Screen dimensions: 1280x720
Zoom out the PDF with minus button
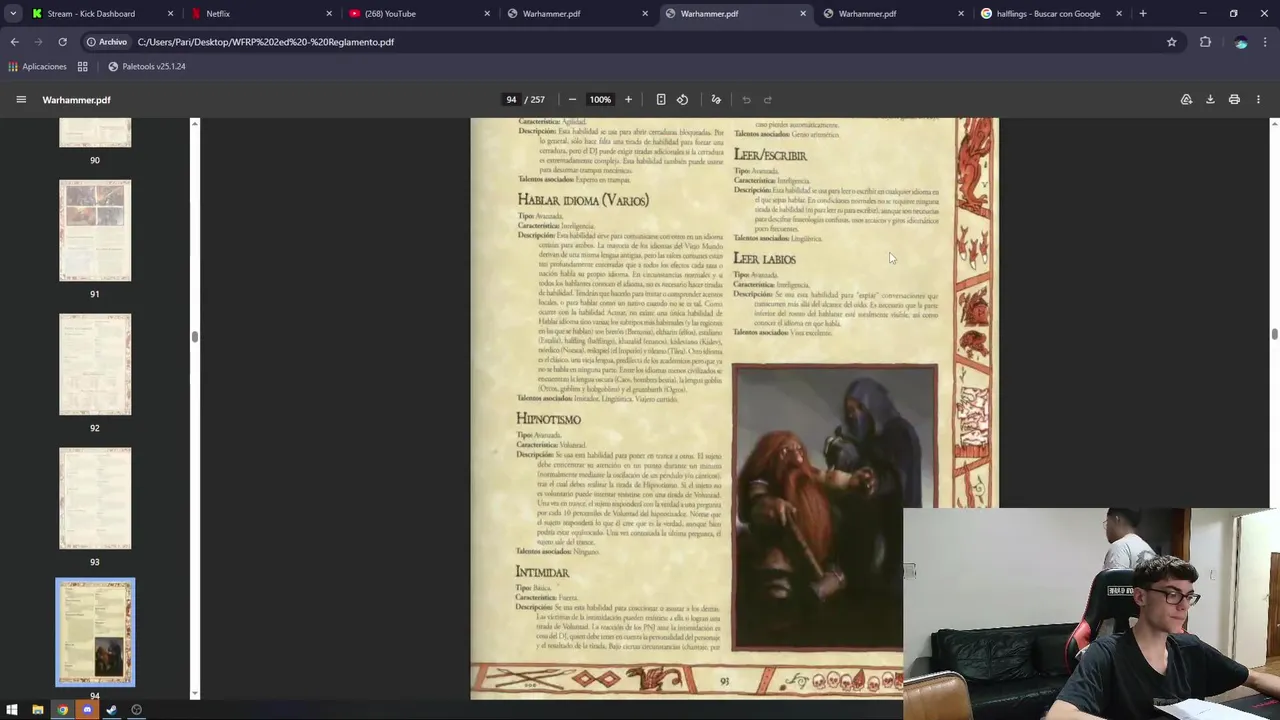[572, 99]
